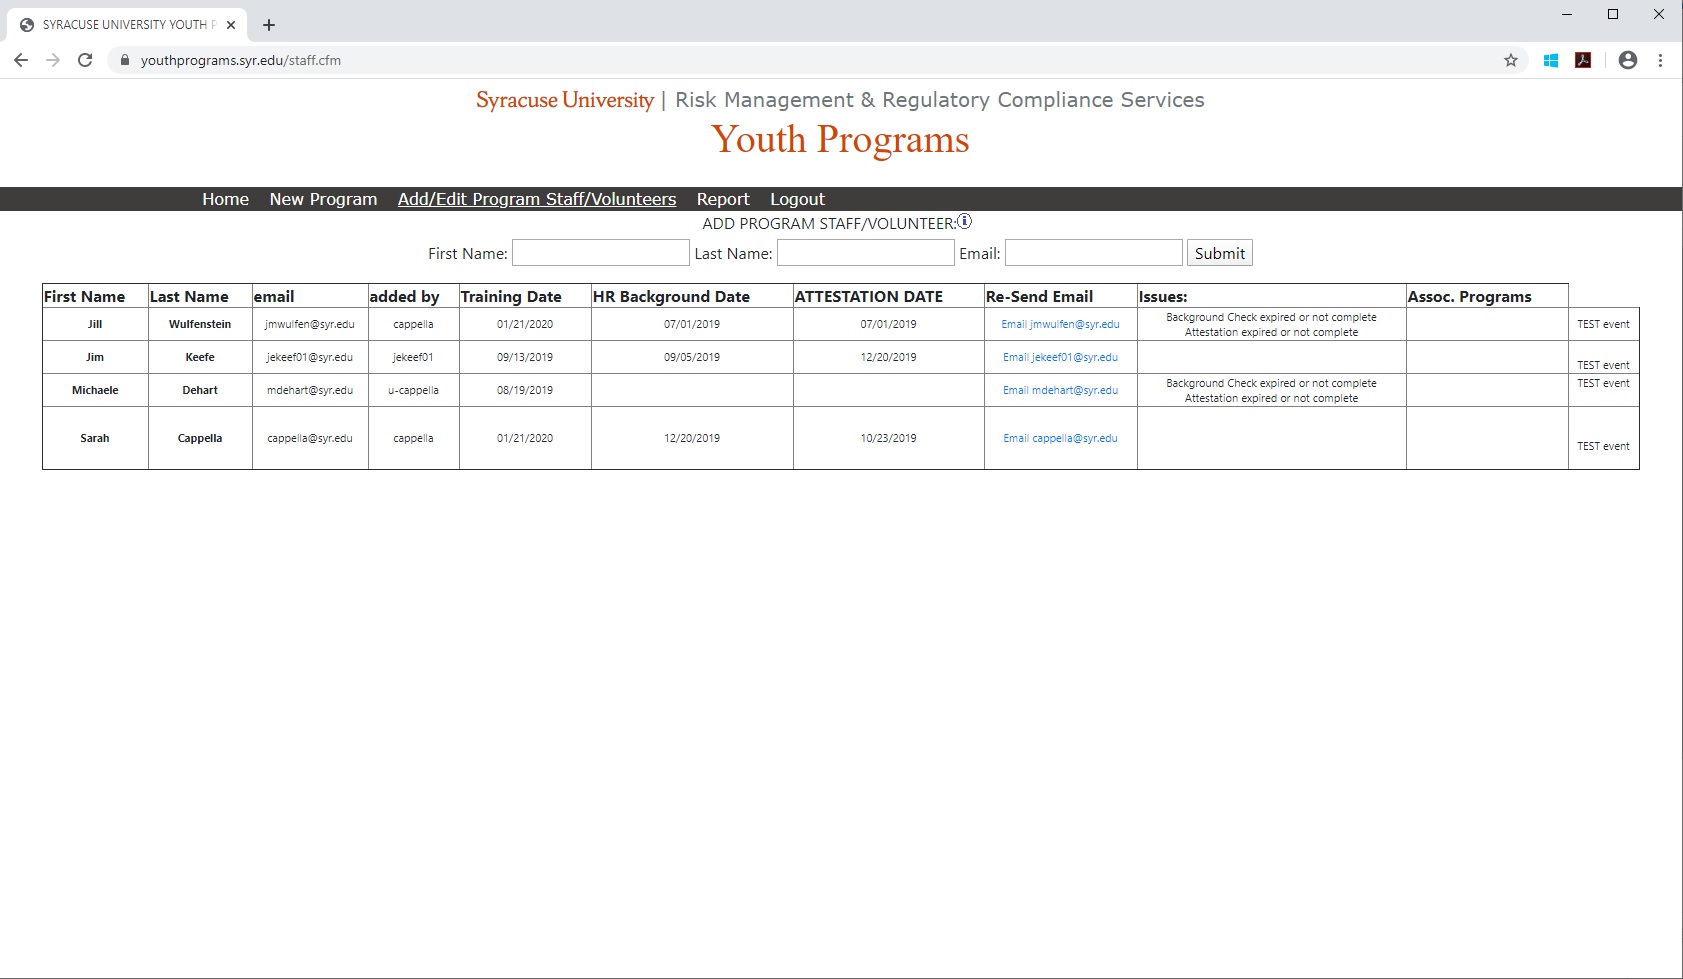Click the Syracuse University header logo text

(564, 100)
